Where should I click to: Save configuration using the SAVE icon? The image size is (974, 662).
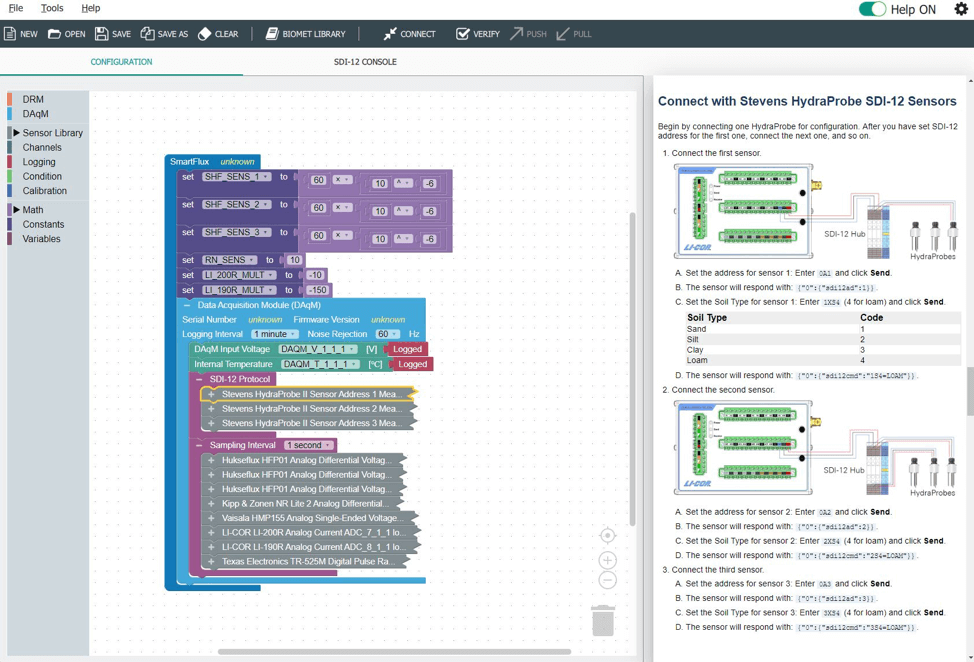pos(101,34)
